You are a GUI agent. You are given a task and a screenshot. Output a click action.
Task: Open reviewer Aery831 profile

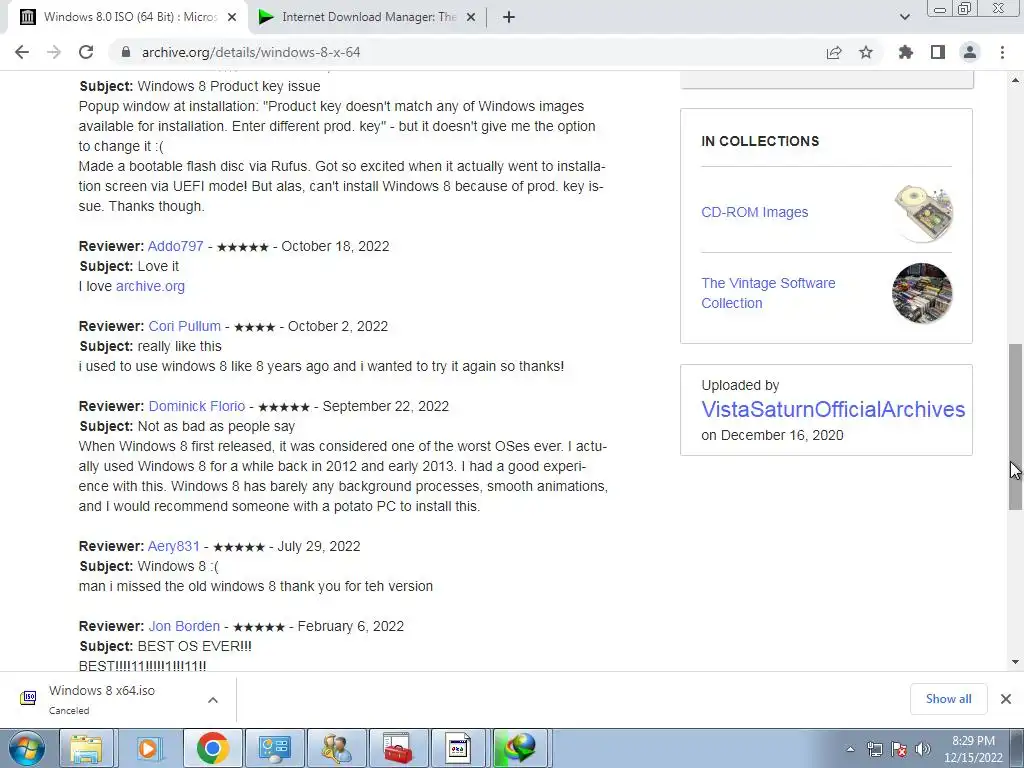(174, 546)
